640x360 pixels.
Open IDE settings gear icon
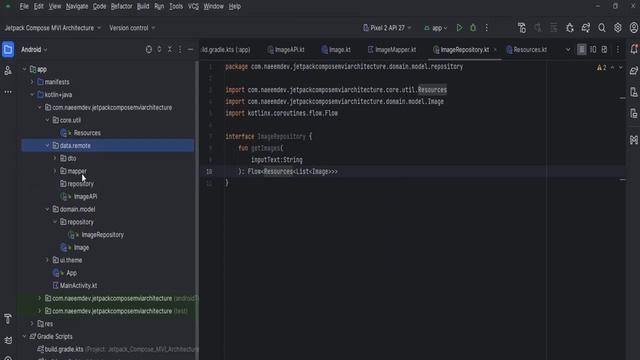618,28
